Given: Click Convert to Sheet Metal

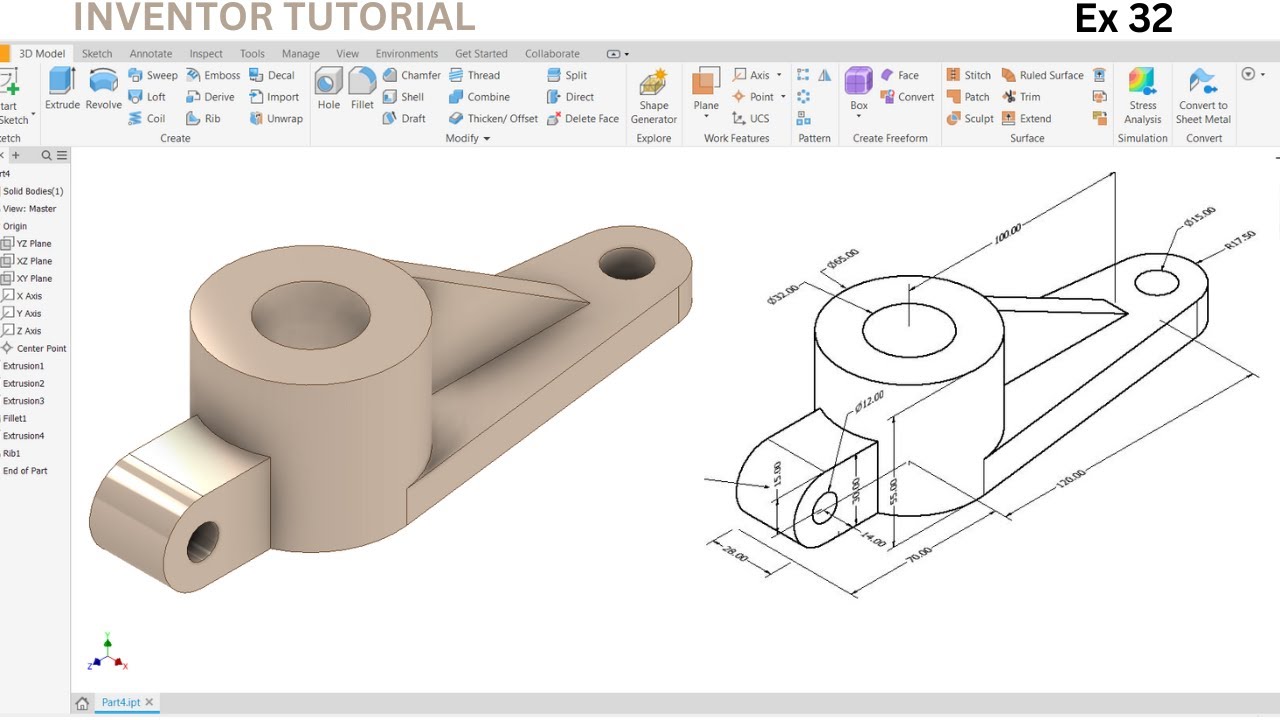Looking at the screenshot, I should pos(1203,96).
